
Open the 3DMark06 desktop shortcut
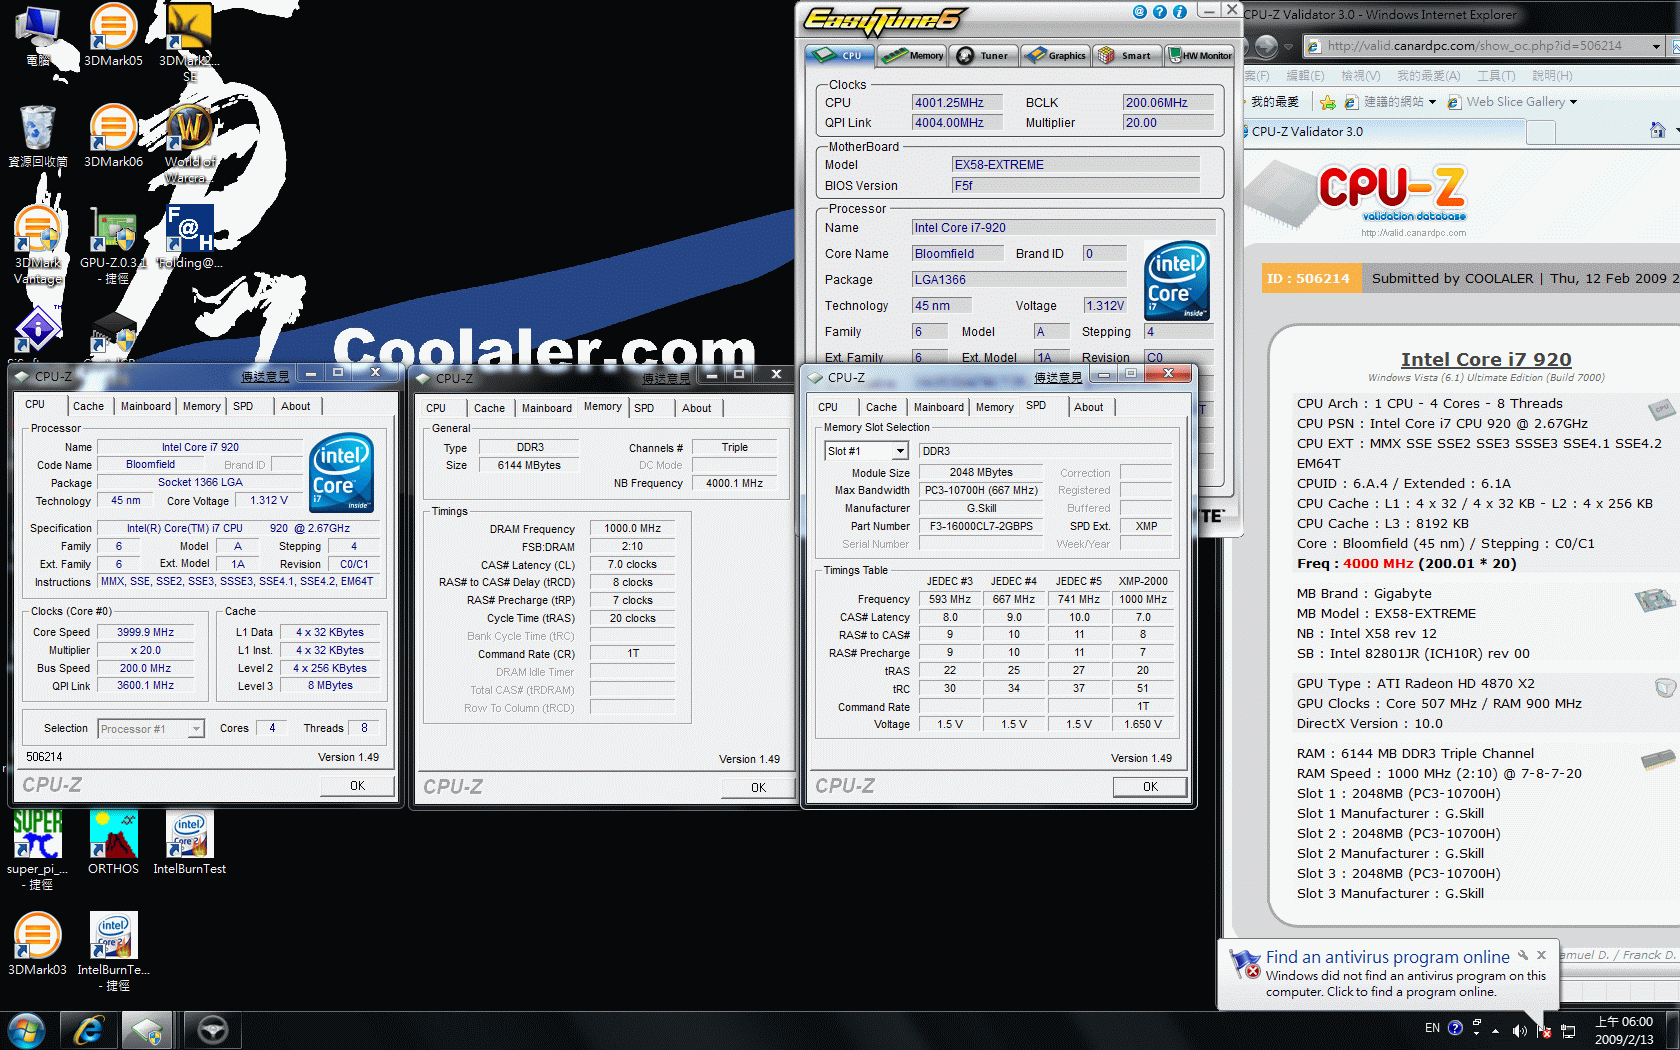pos(113,136)
